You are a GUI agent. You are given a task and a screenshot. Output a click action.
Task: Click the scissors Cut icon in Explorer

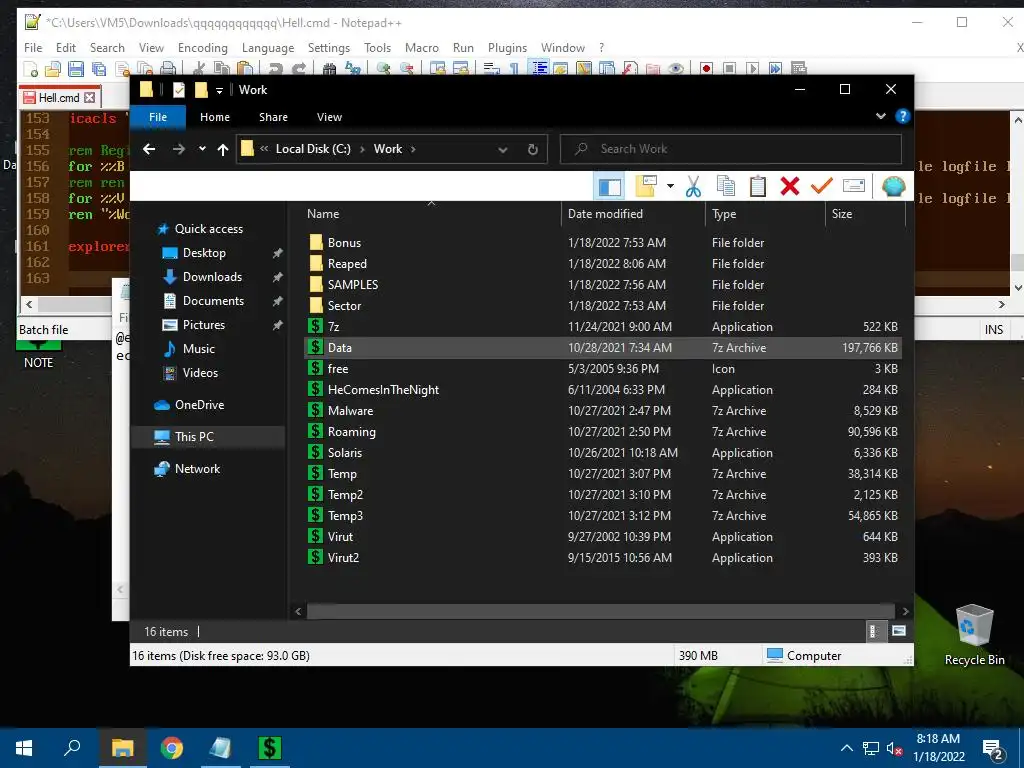[694, 187]
